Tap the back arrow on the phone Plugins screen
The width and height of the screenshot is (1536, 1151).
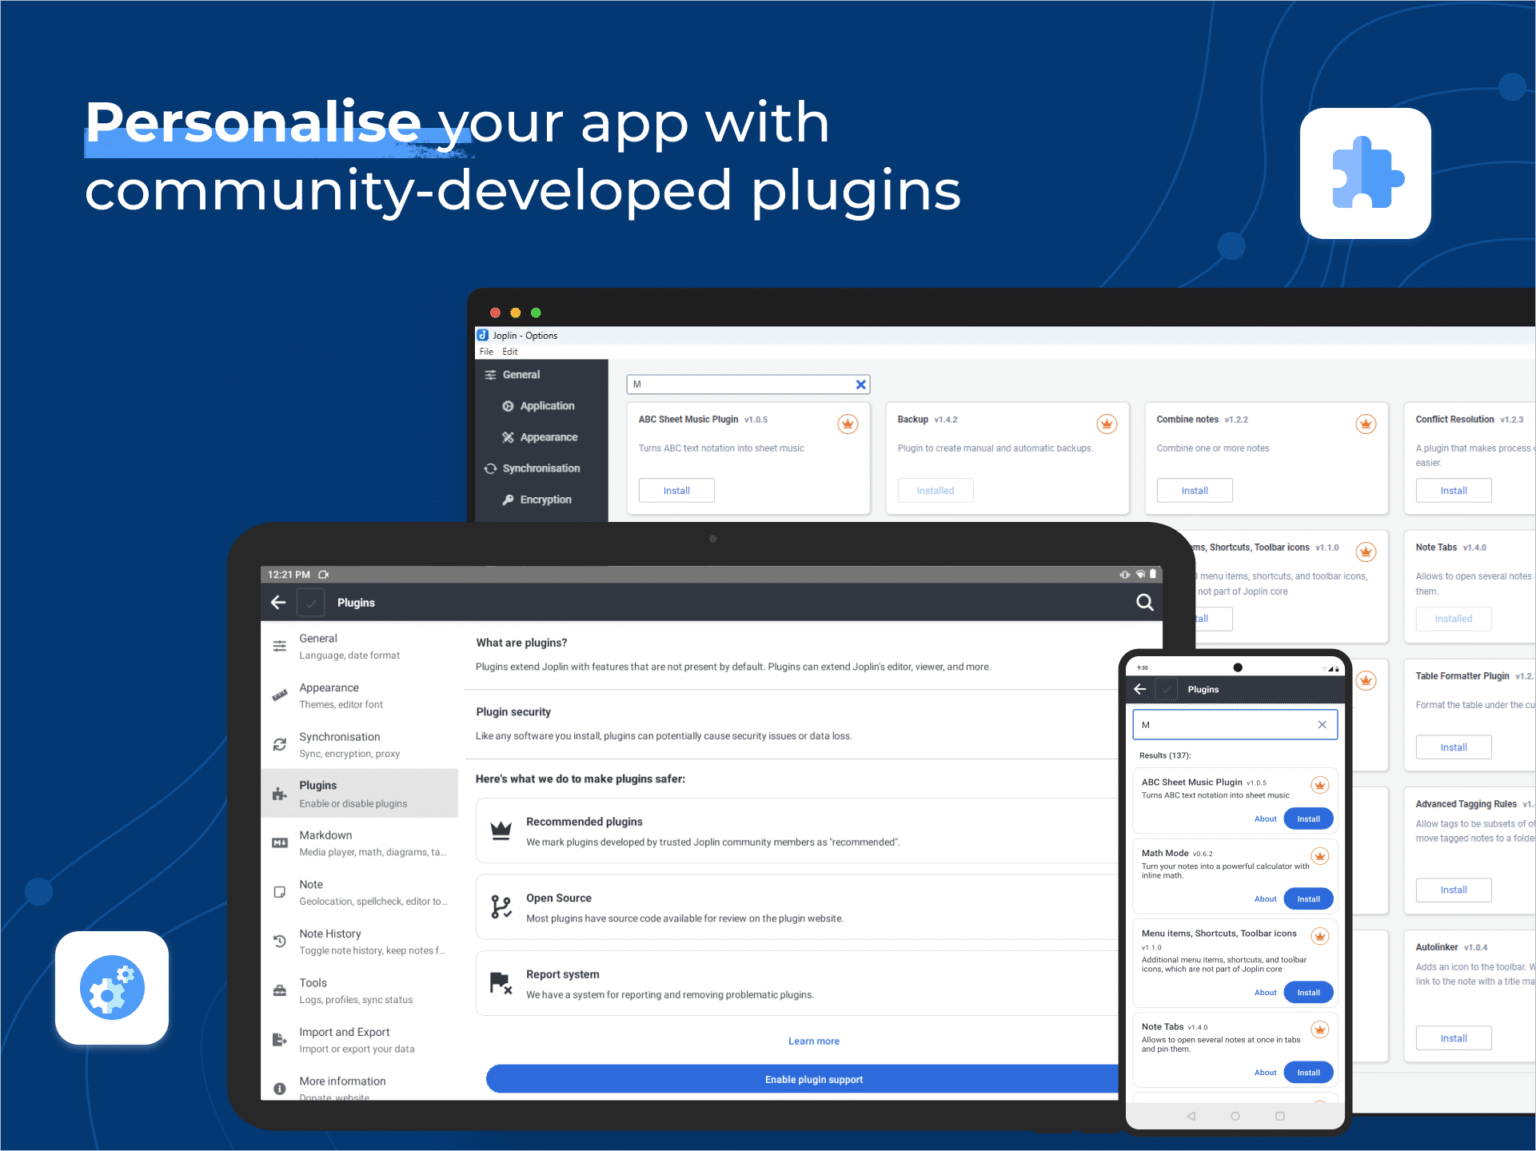pyautogui.click(x=1139, y=689)
